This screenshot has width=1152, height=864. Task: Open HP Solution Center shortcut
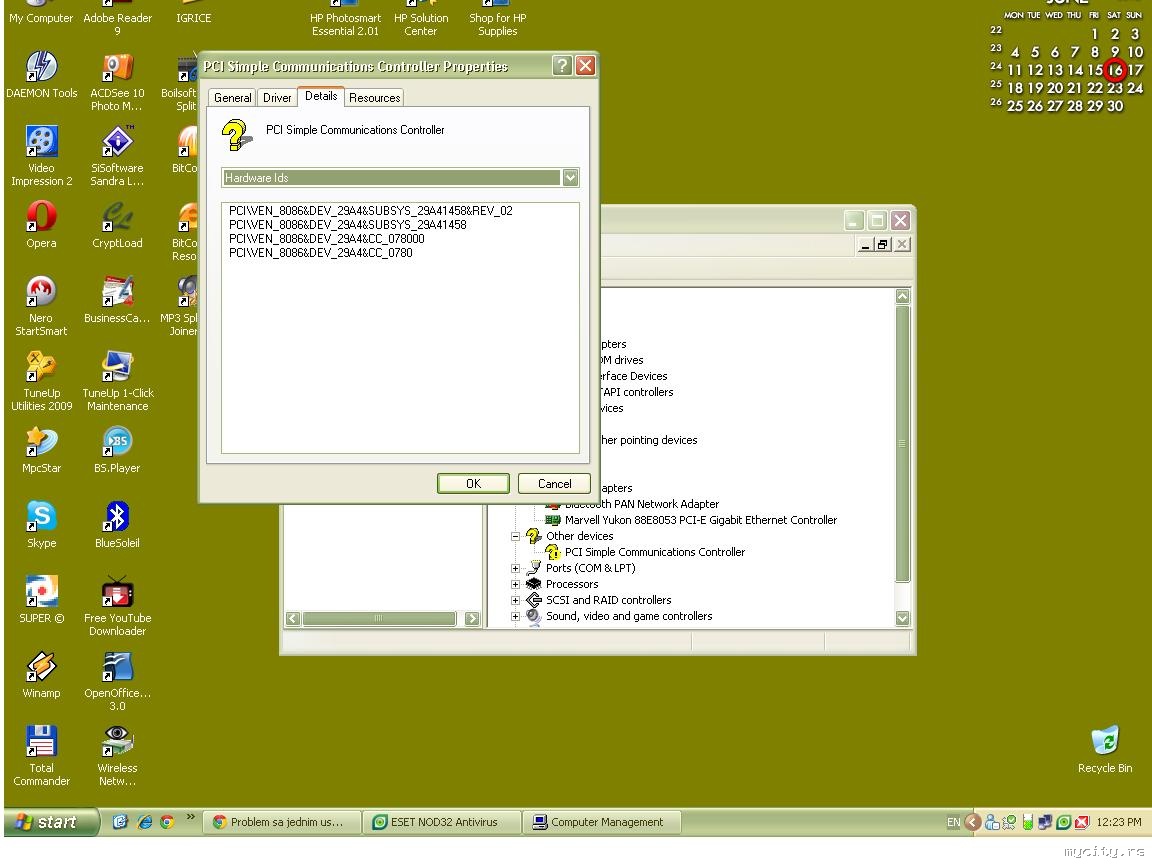click(421, 18)
